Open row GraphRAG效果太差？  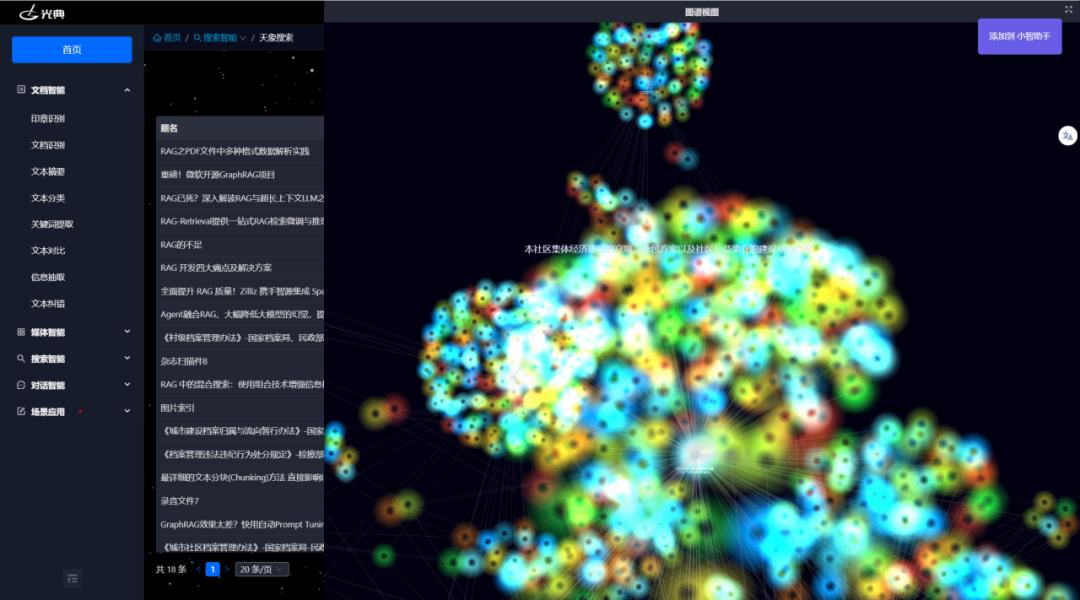(240, 524)
